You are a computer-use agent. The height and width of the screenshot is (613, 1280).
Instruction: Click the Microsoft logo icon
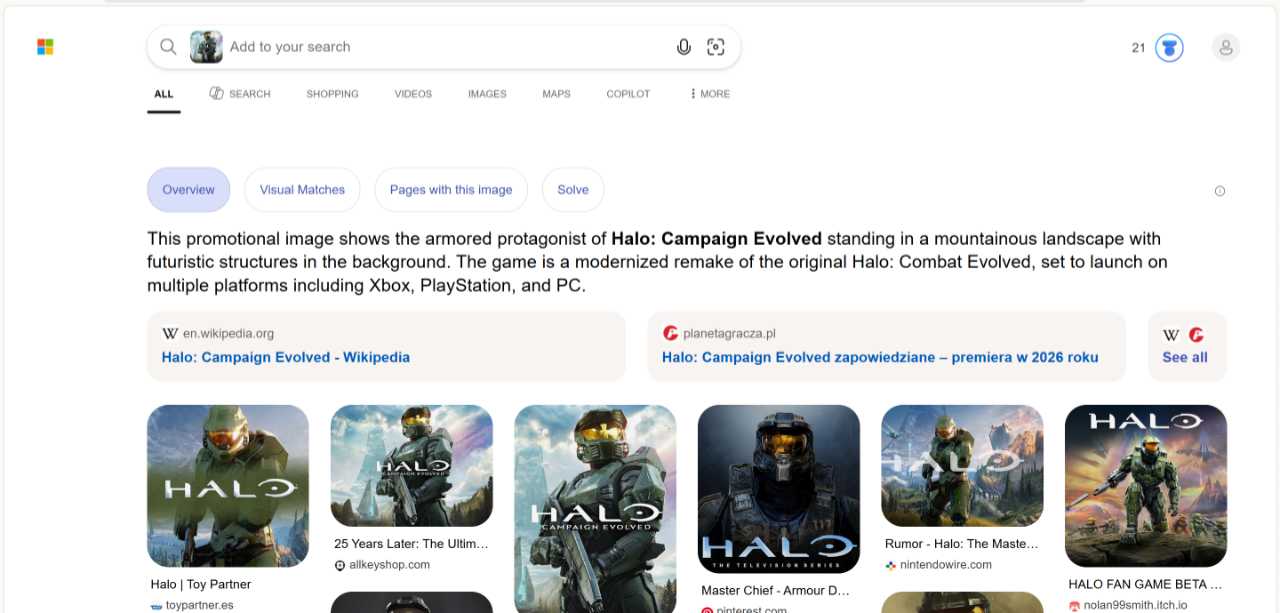(x=45, y=47)
